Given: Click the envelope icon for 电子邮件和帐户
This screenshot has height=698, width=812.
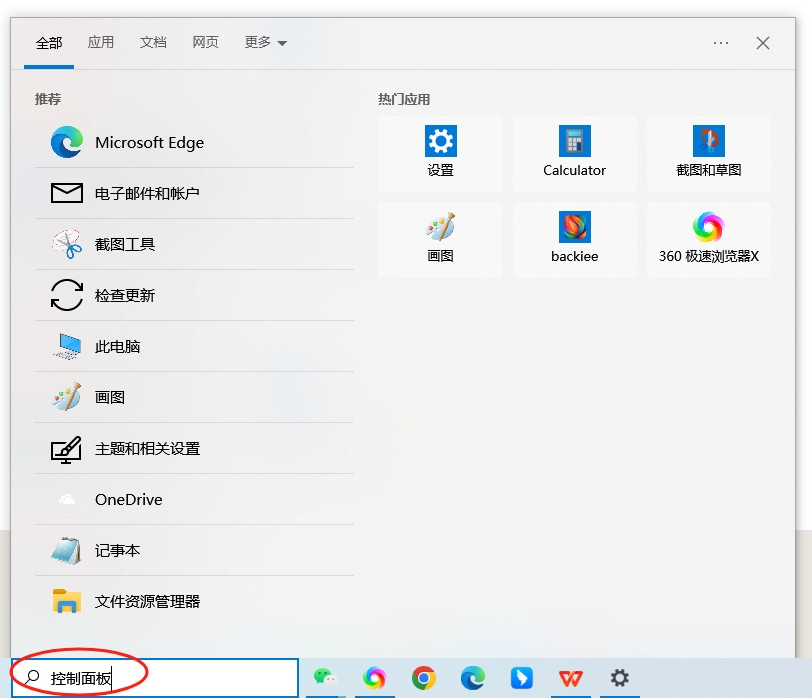Looking at the screenshot, I should pos(67,193).
